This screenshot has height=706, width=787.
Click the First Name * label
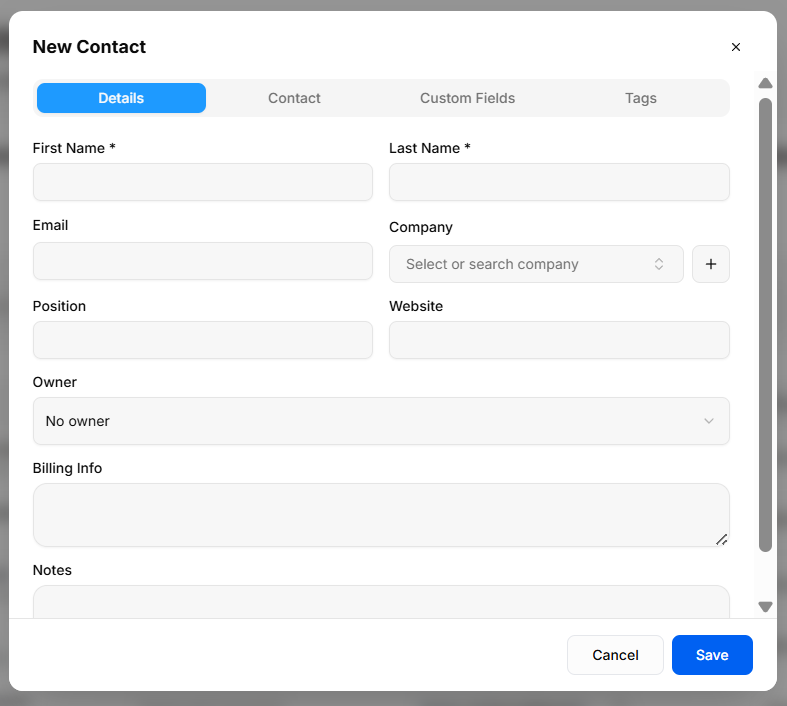(x=74, y=148)
